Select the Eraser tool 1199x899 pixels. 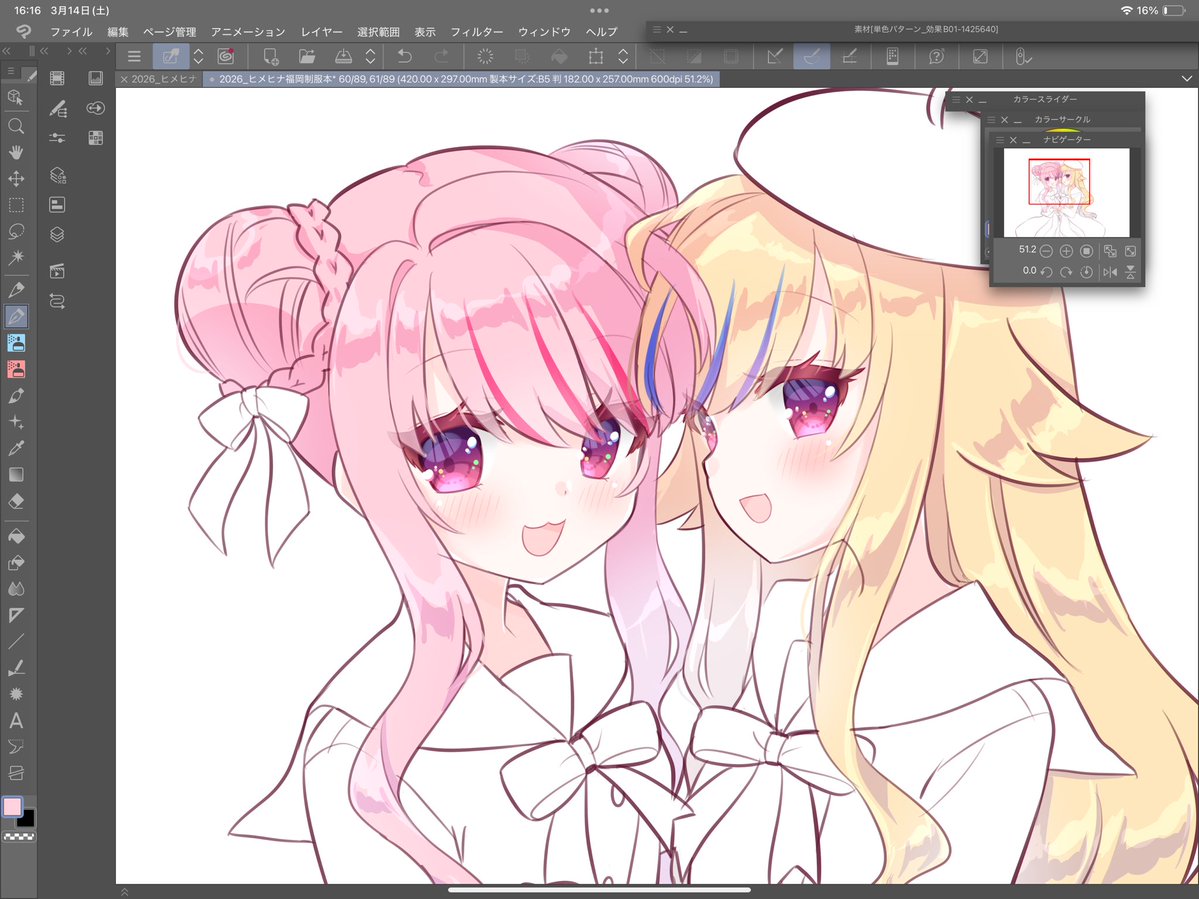15,501
